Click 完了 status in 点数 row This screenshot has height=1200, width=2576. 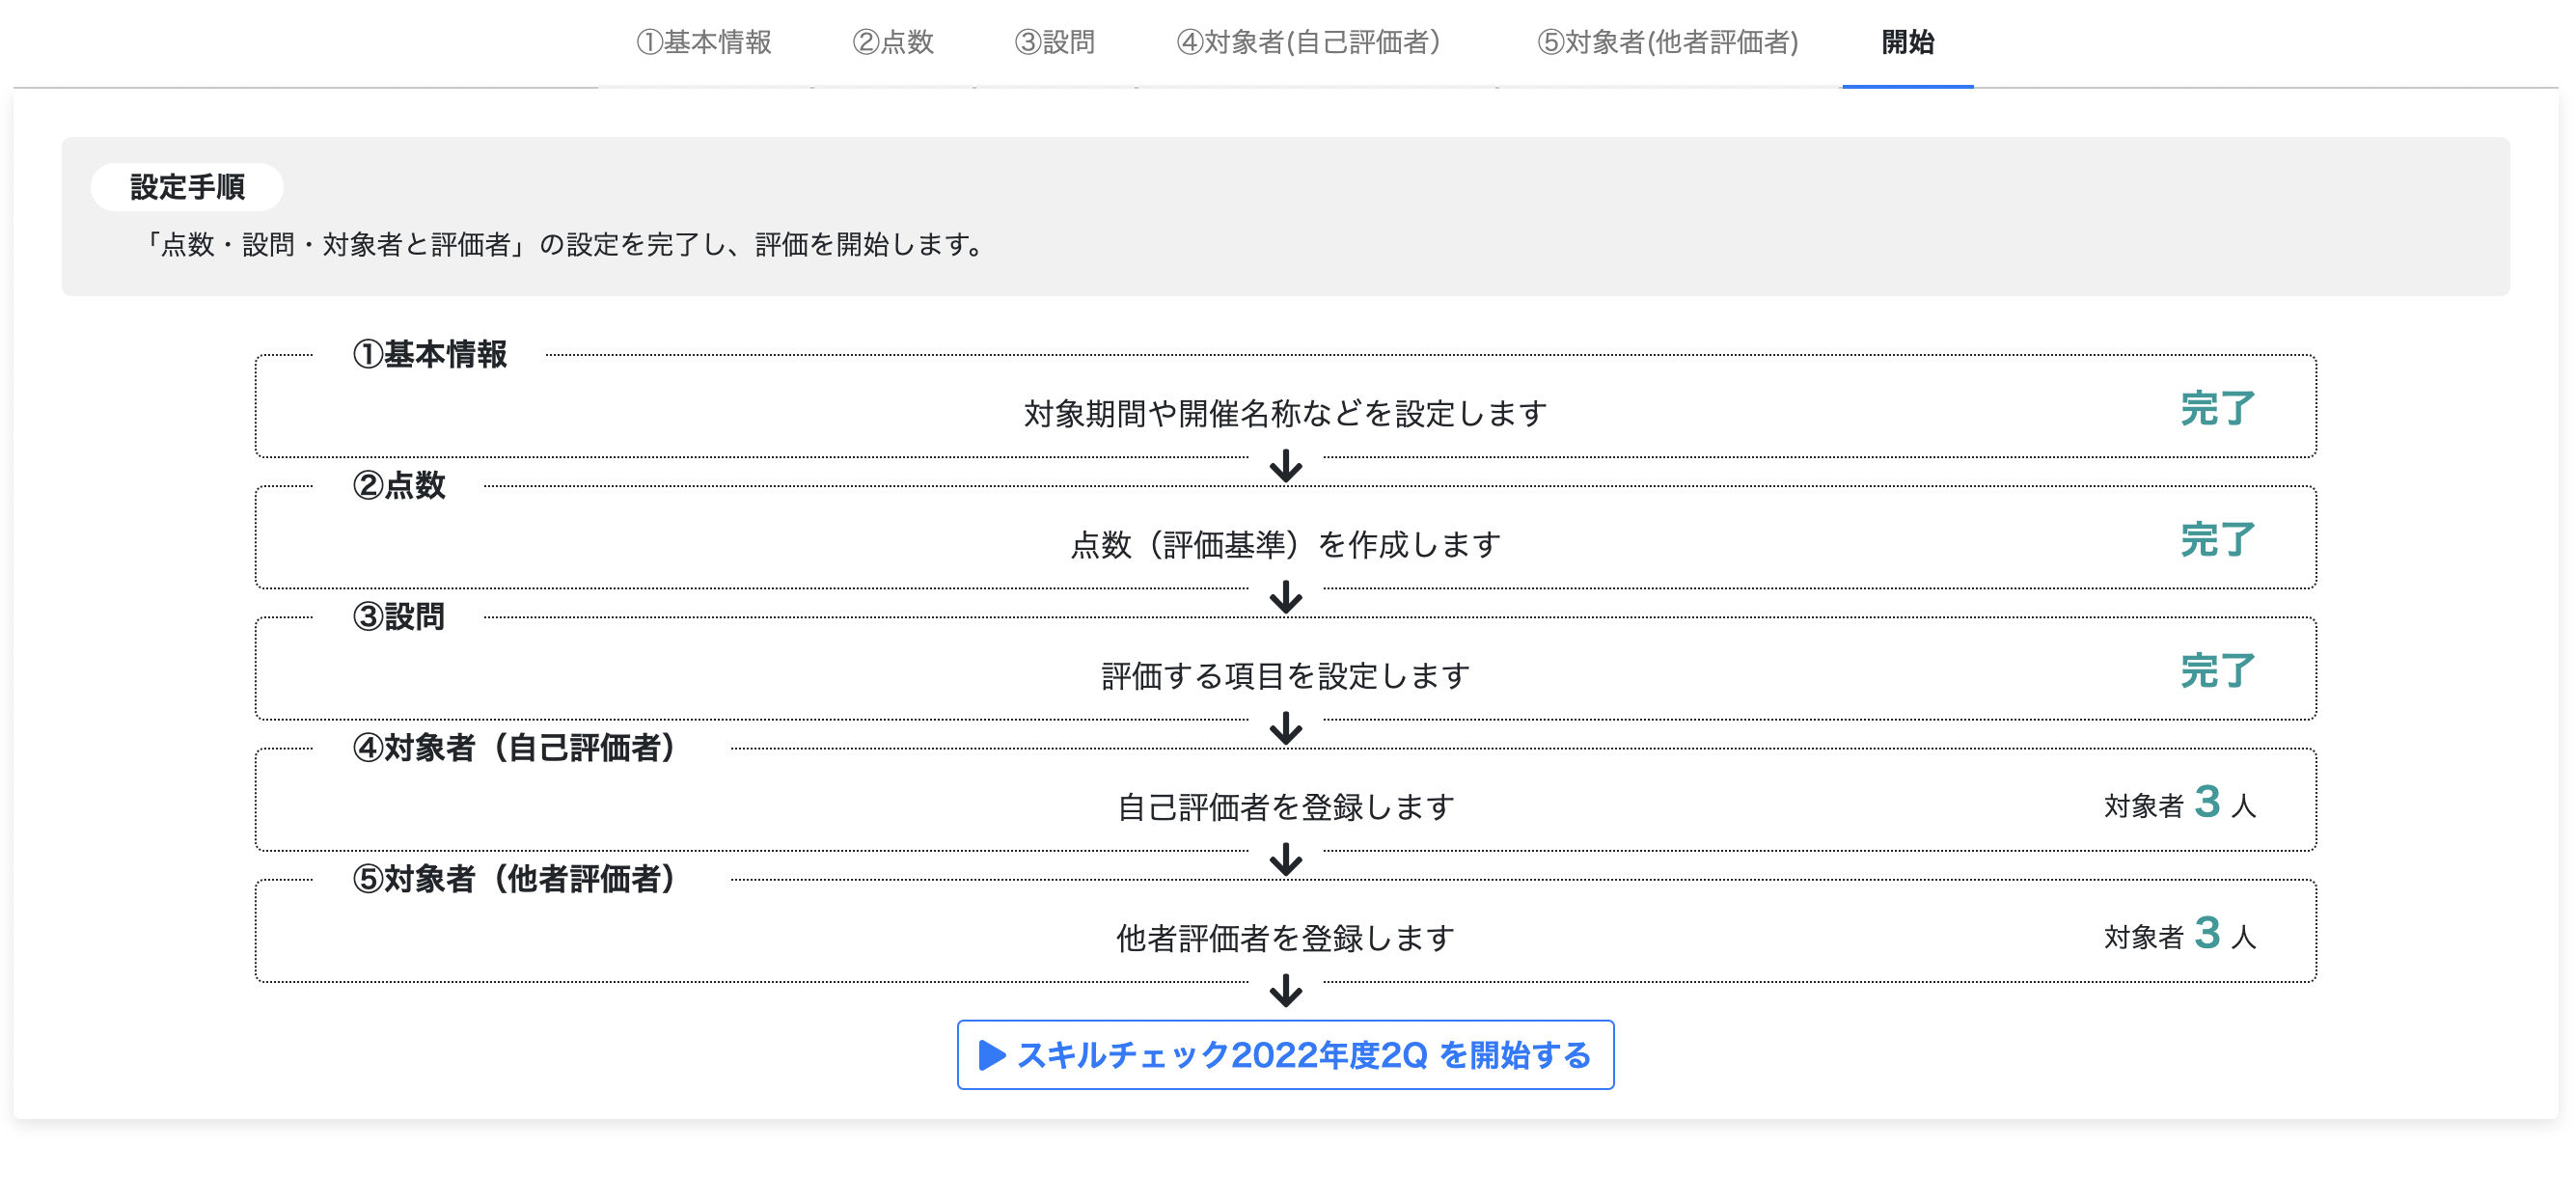pyautogui.click(x=2218, y=540)
